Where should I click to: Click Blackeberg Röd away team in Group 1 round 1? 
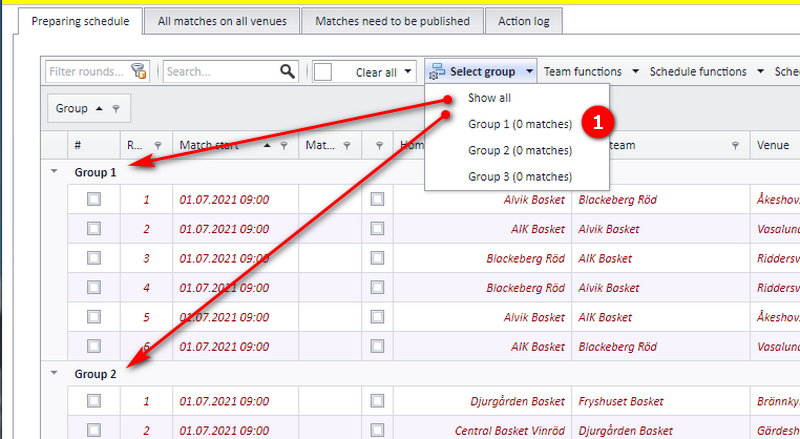tap(617, 200)
